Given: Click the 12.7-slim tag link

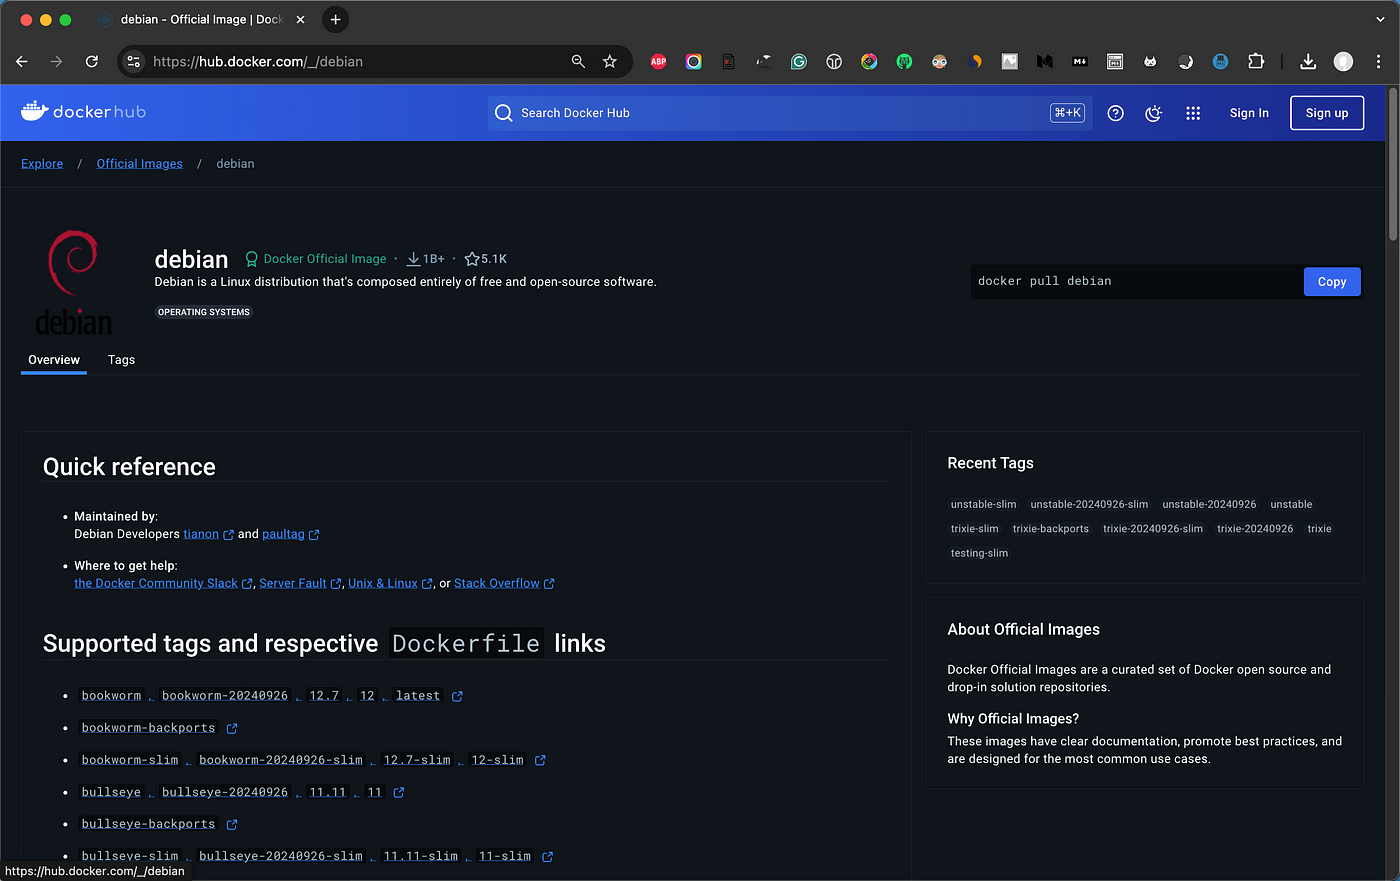Looking at the screenshot, I should click(417, 760).
